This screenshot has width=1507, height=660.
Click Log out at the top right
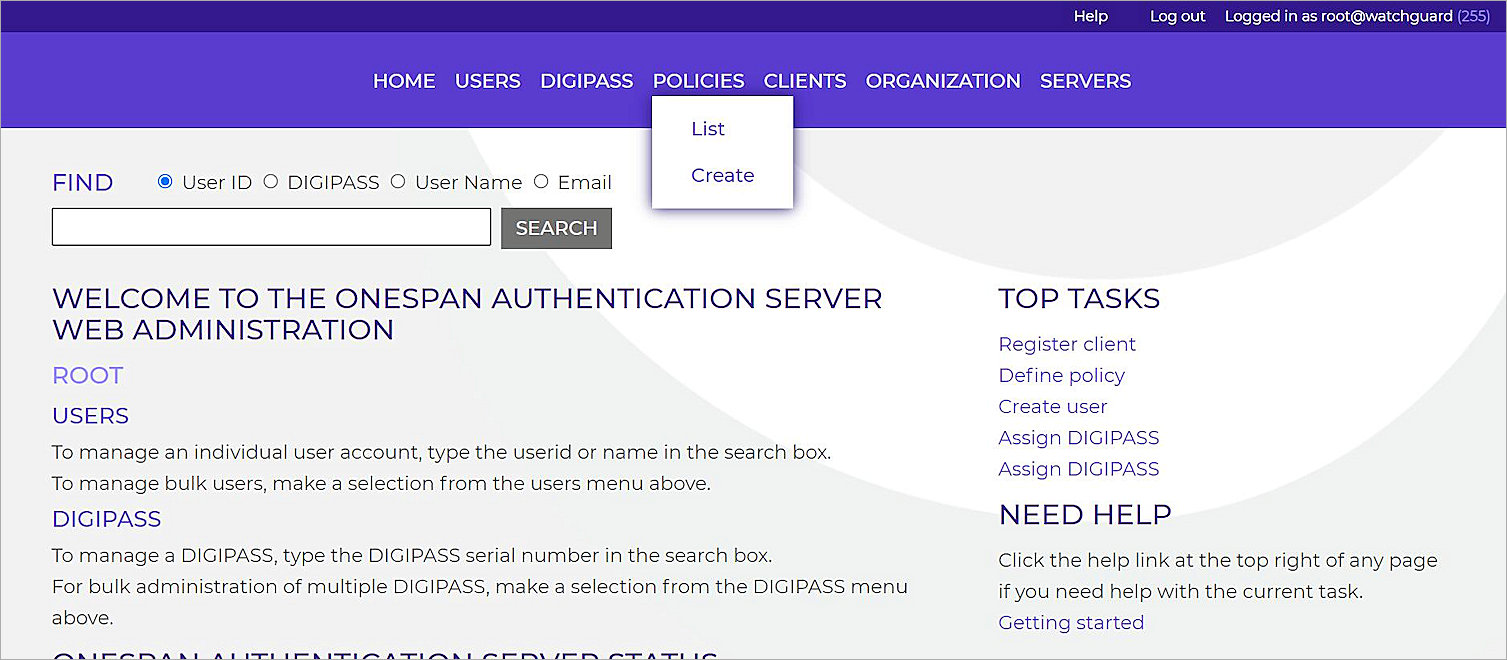(1176, 16)
